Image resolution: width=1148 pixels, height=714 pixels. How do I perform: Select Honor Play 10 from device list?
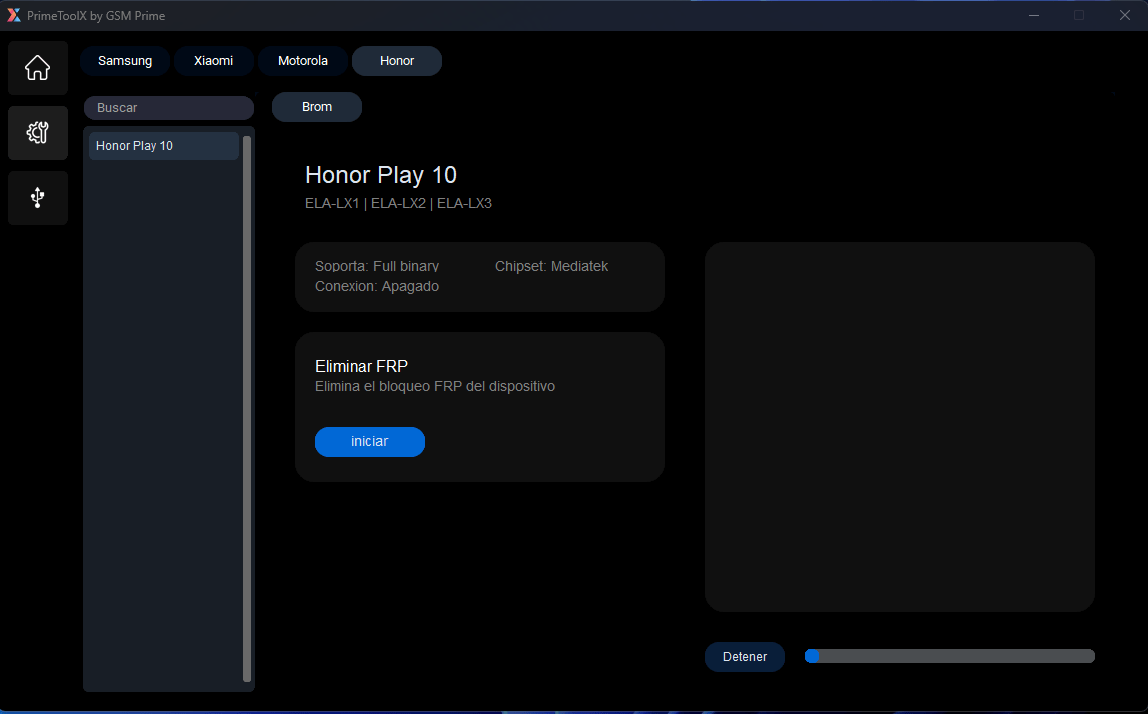click(163, 145)
